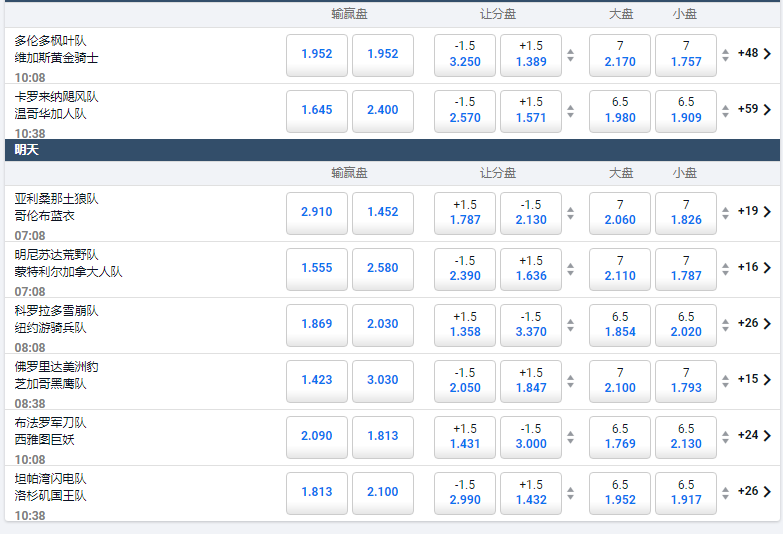Open the 坦帕湾闪电队 vs 洛杉矶国王队 match
The height and width of the screenshot is (534, 783).
point(51,487)
